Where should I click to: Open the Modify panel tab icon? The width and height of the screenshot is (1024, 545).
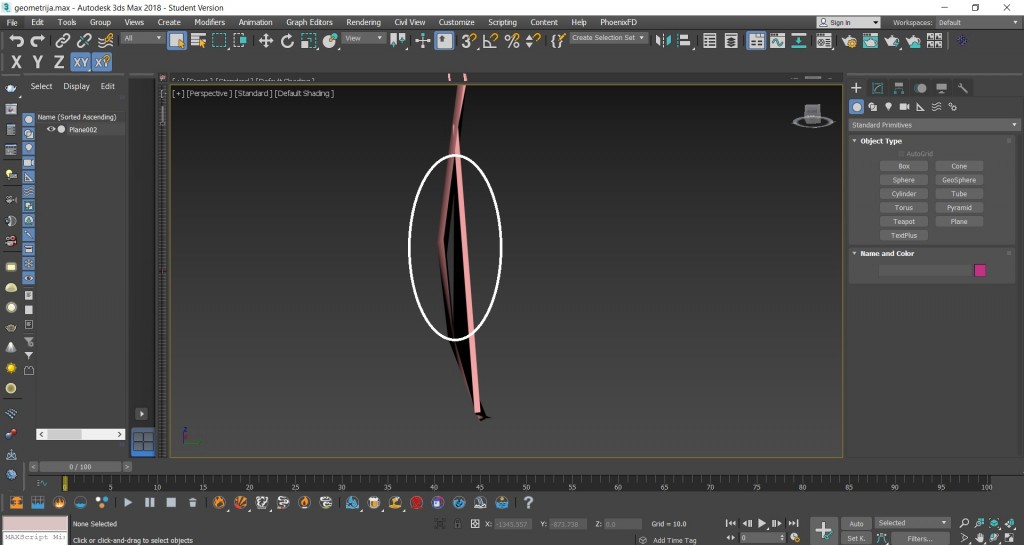coord(877,88)
